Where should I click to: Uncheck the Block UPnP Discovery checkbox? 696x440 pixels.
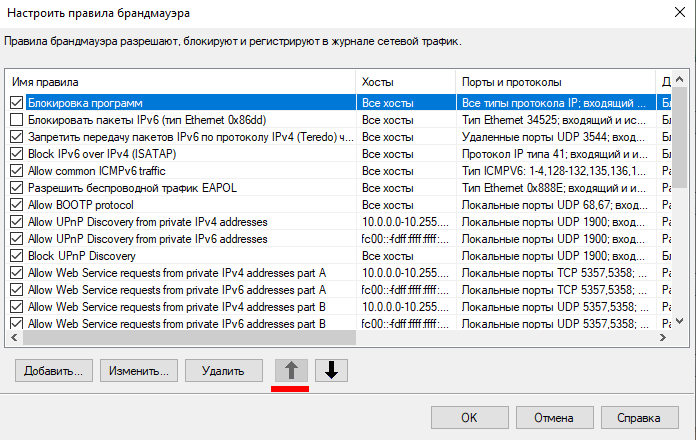pos(16,256)
